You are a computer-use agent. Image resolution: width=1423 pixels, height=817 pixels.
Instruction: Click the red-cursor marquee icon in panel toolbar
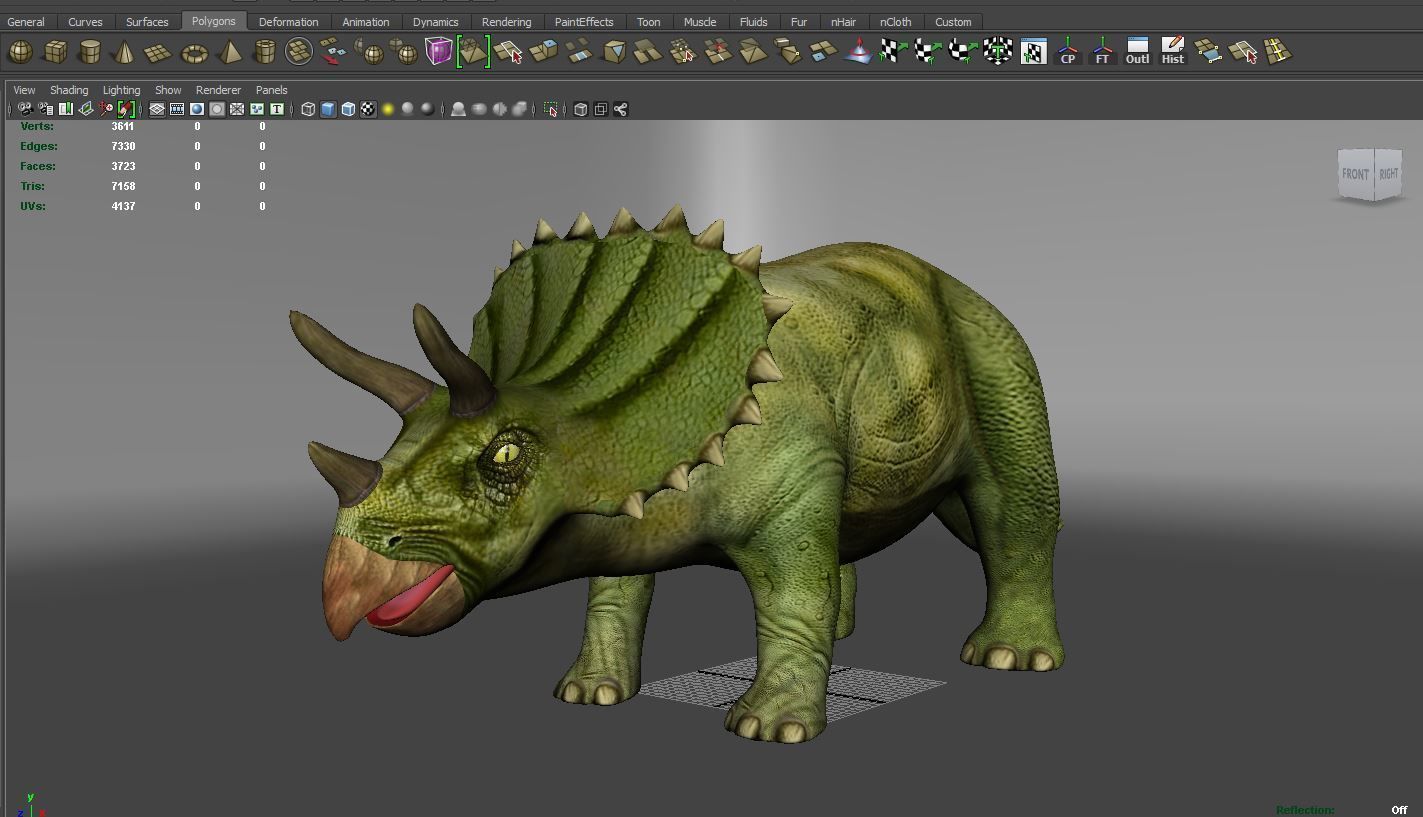[x=551, y=109]
